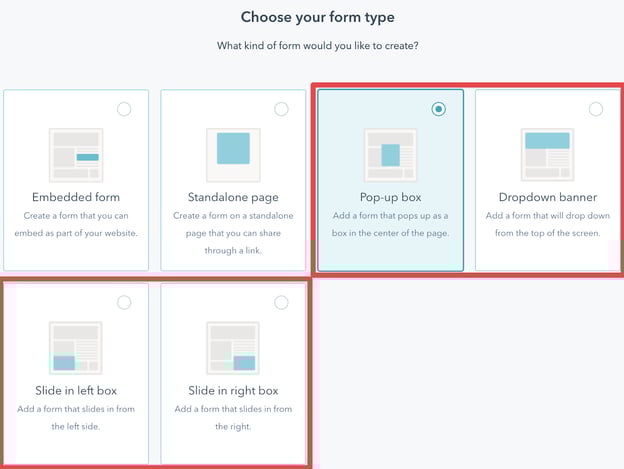This screenshot has height=469, width=624.
Task: Select the Standalone page radio button
Action: click(281, 109)
